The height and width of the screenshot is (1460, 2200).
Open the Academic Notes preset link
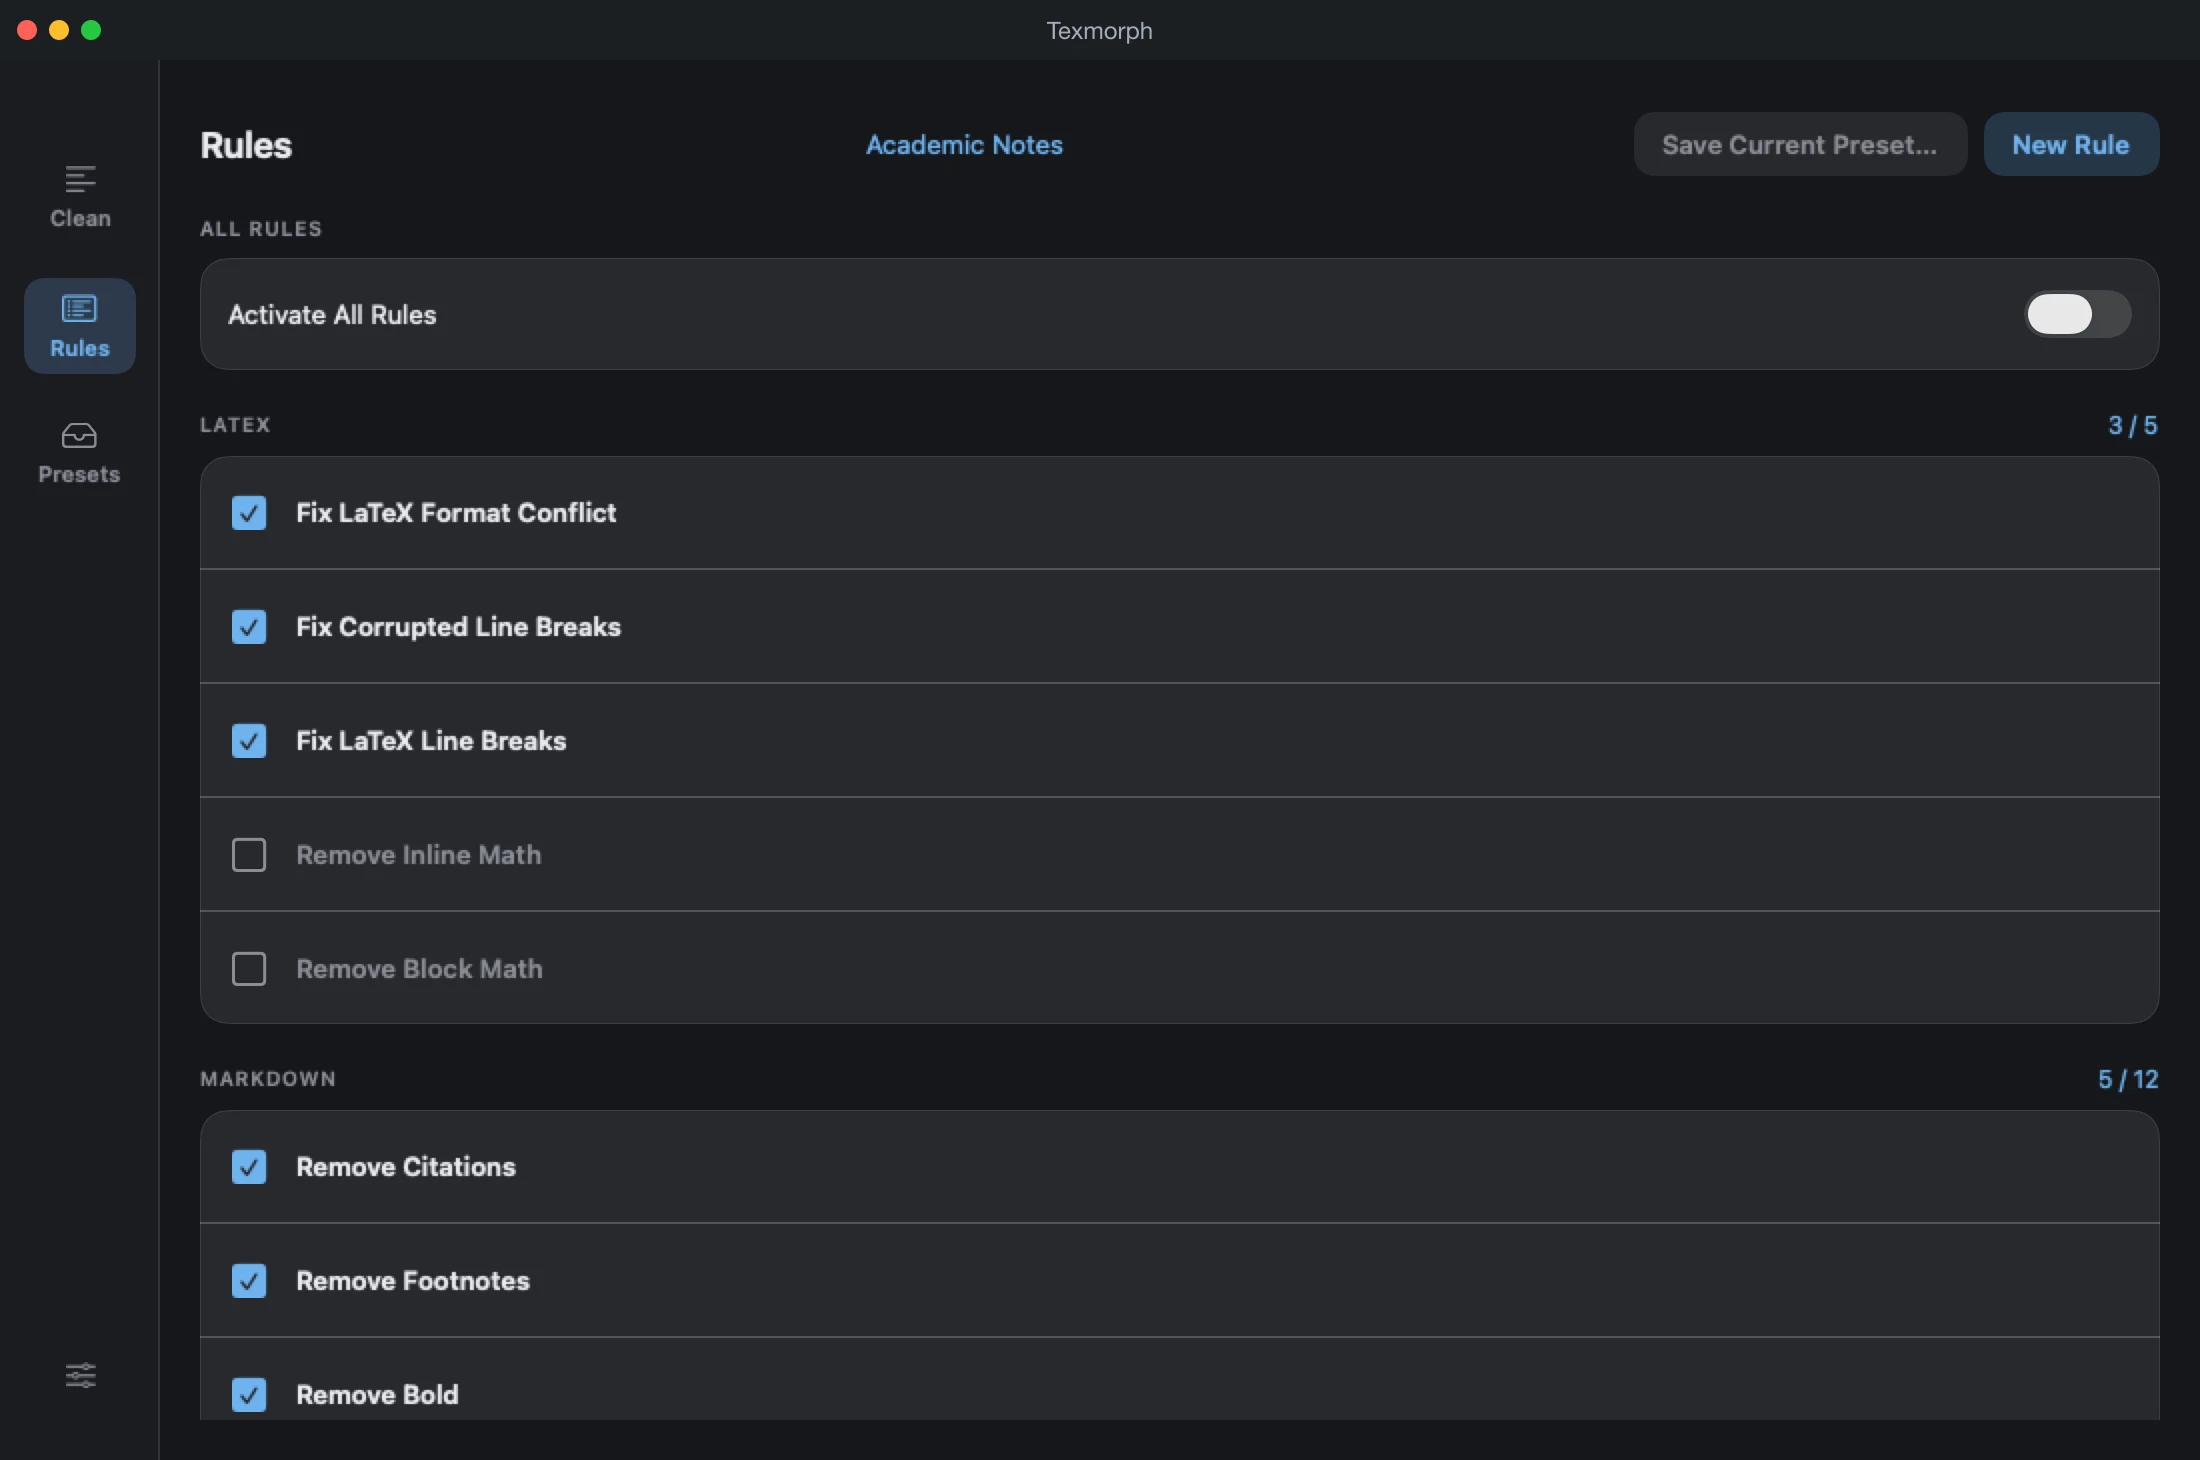click(x=964, y=145)
